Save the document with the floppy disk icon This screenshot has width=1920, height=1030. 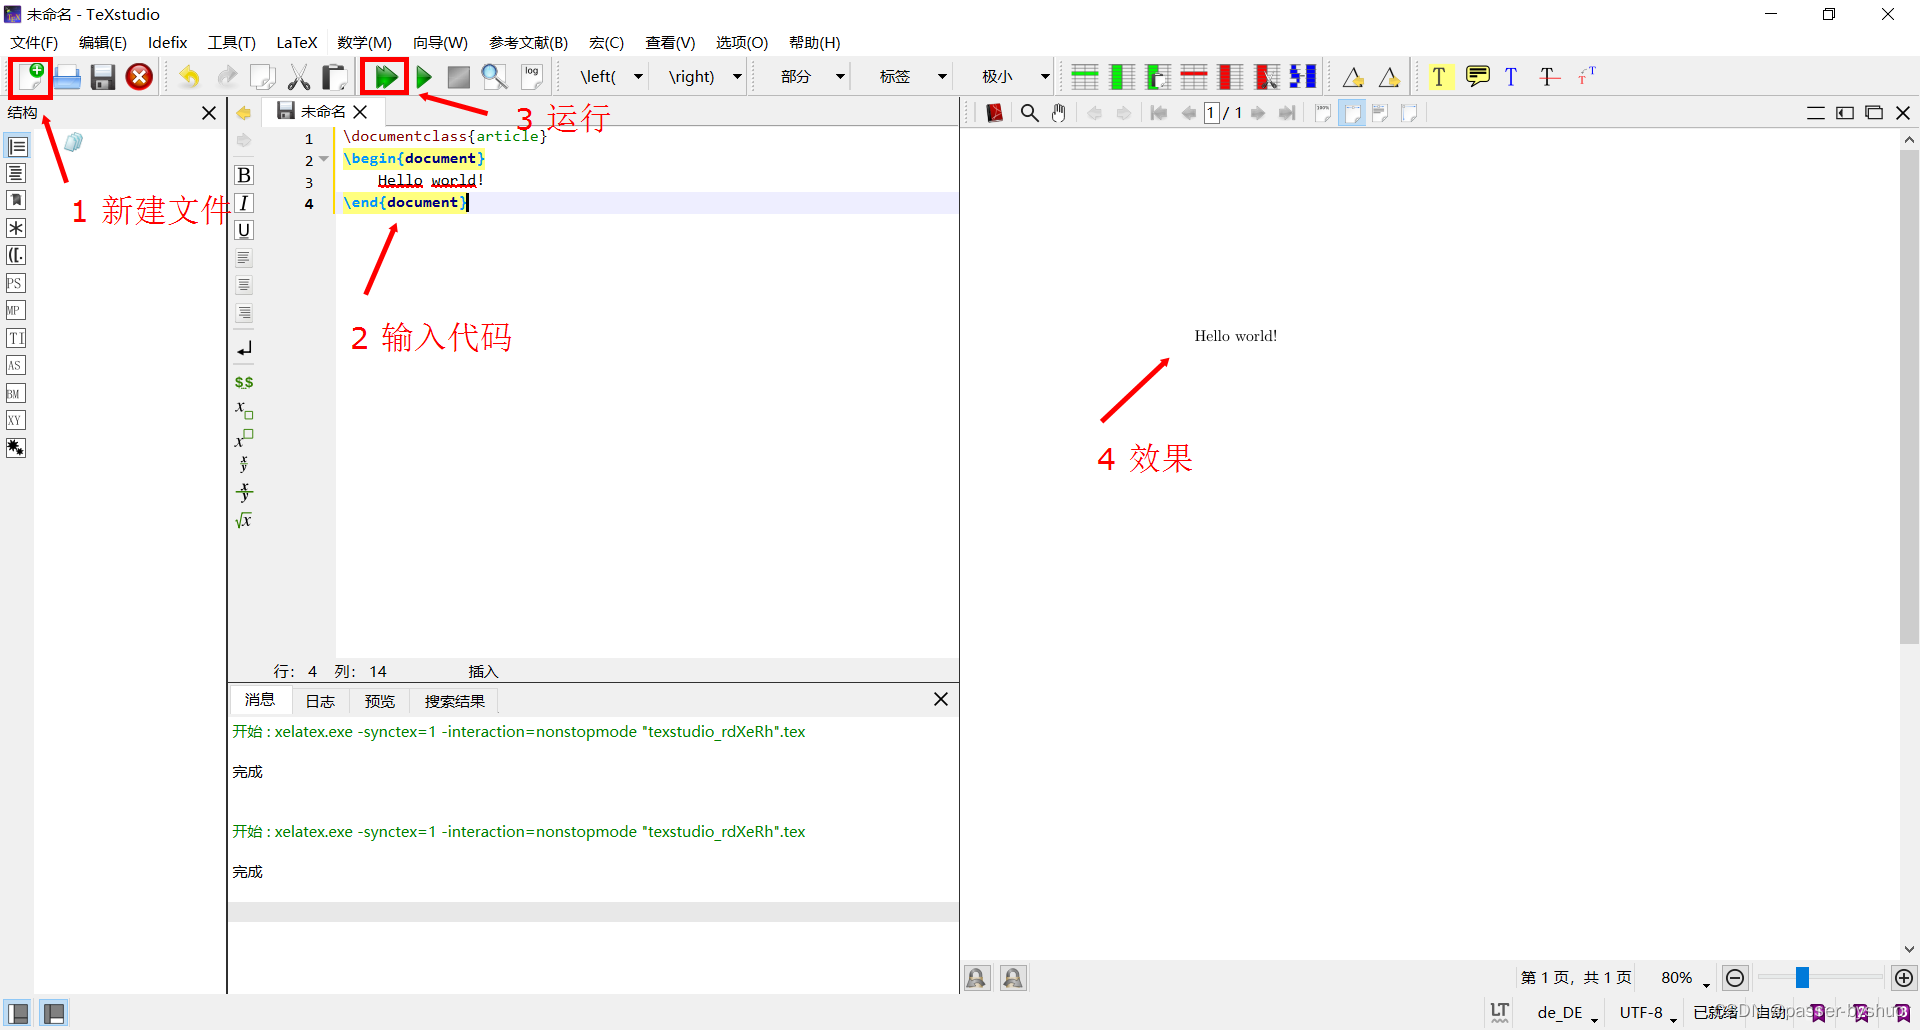coord(103,77)
